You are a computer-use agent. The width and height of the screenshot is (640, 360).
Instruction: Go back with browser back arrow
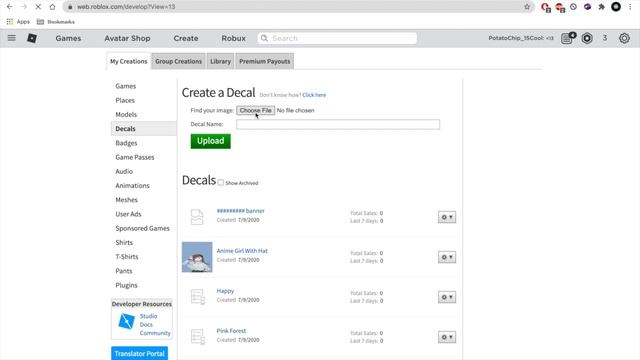pos(9,7)
